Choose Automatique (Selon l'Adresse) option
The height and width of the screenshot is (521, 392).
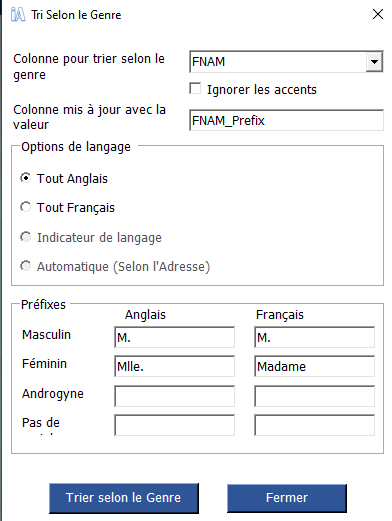tap(25, 266)
